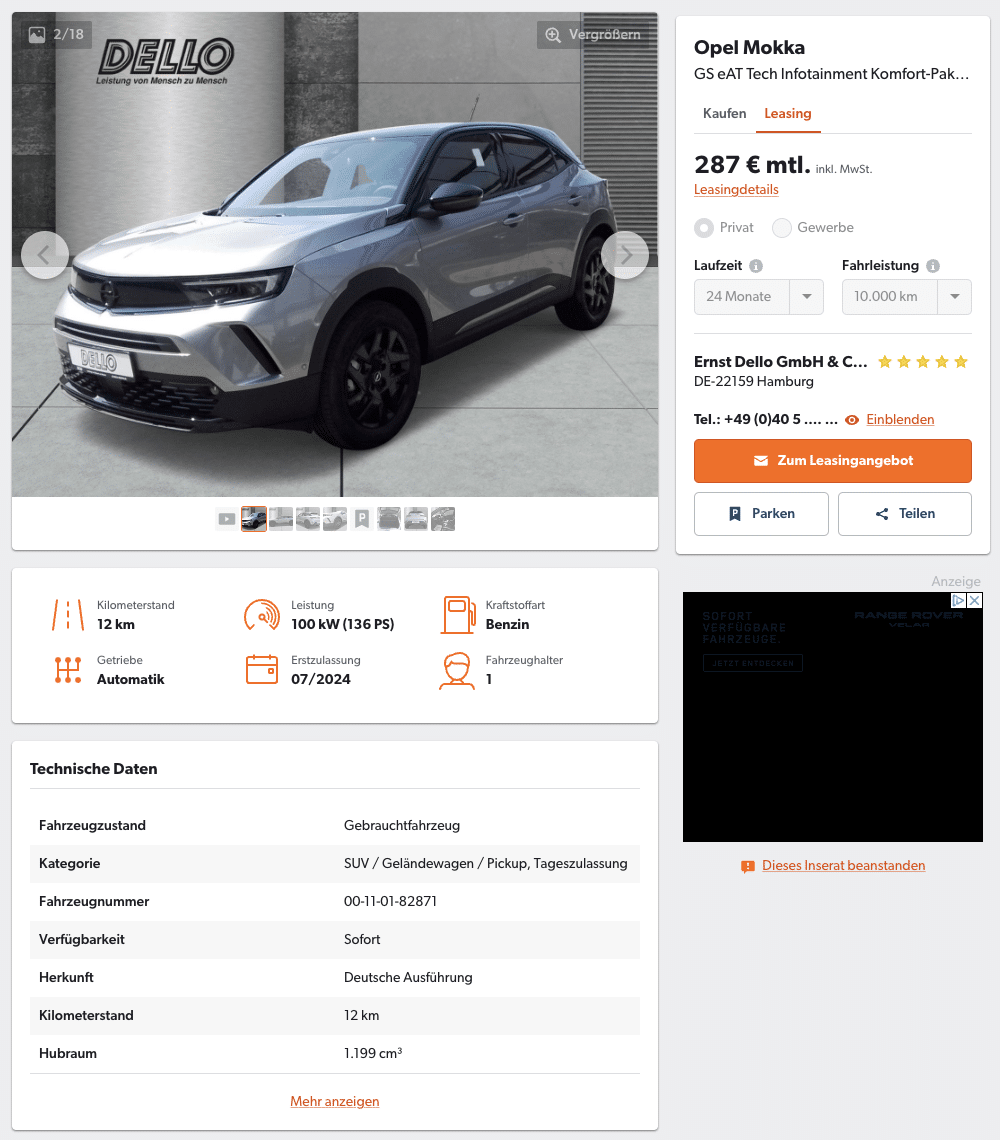Select the Gewerbe radio option
Screen dimensions: 1000x1140
pos(782,228)
